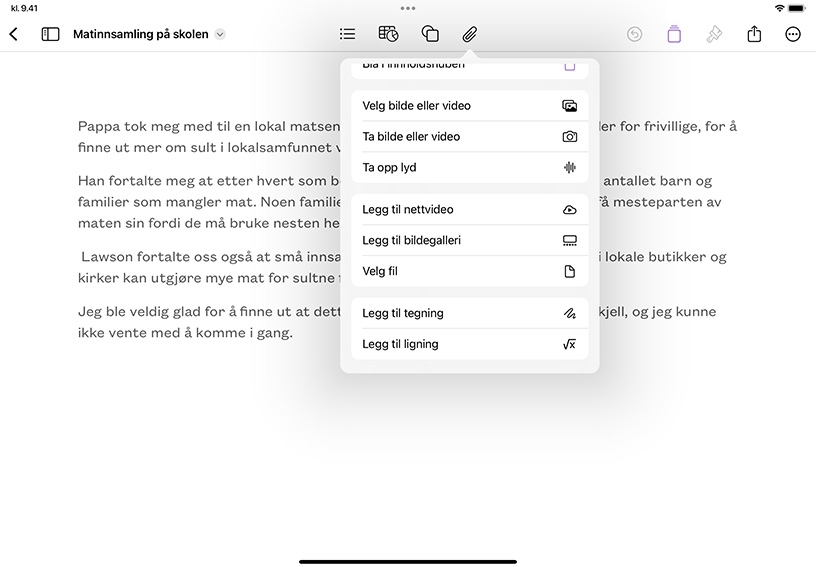The image size is (816, 567).
Task: Choose Legg til nettvideo
Action: coord(469,209)
